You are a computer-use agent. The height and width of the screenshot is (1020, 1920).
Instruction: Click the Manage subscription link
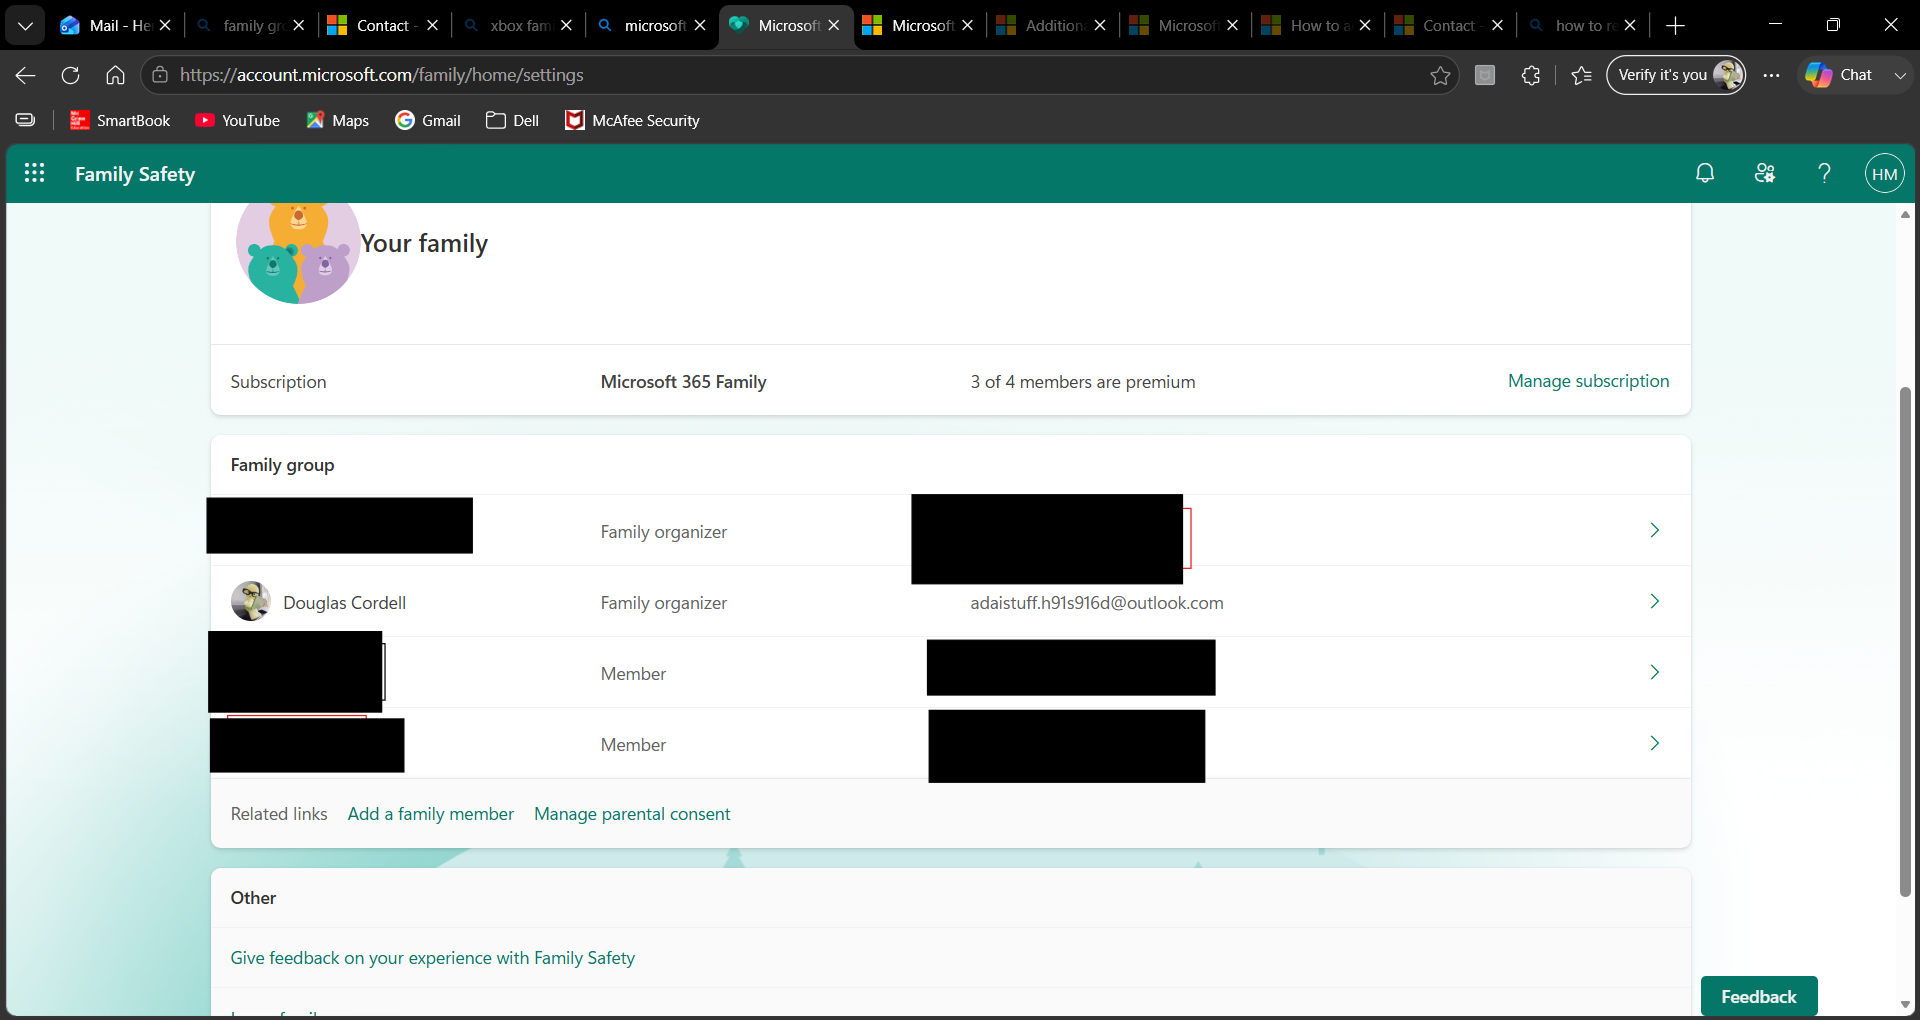(x=1588, y=381)
